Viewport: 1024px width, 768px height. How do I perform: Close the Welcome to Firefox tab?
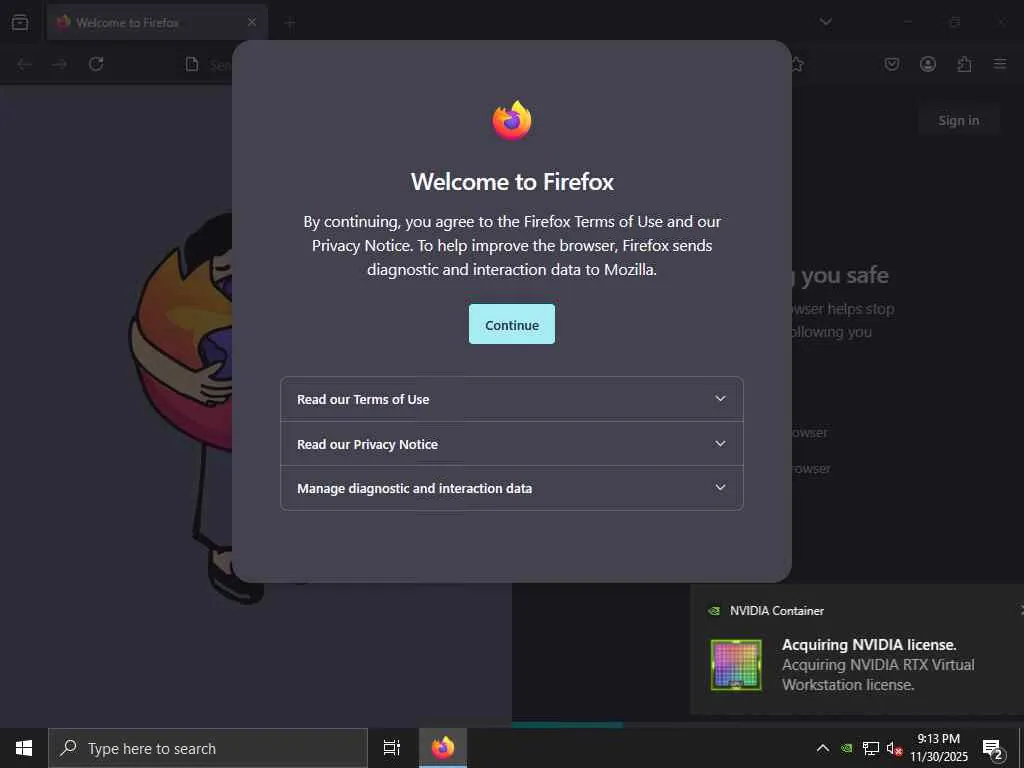point(251,22)
